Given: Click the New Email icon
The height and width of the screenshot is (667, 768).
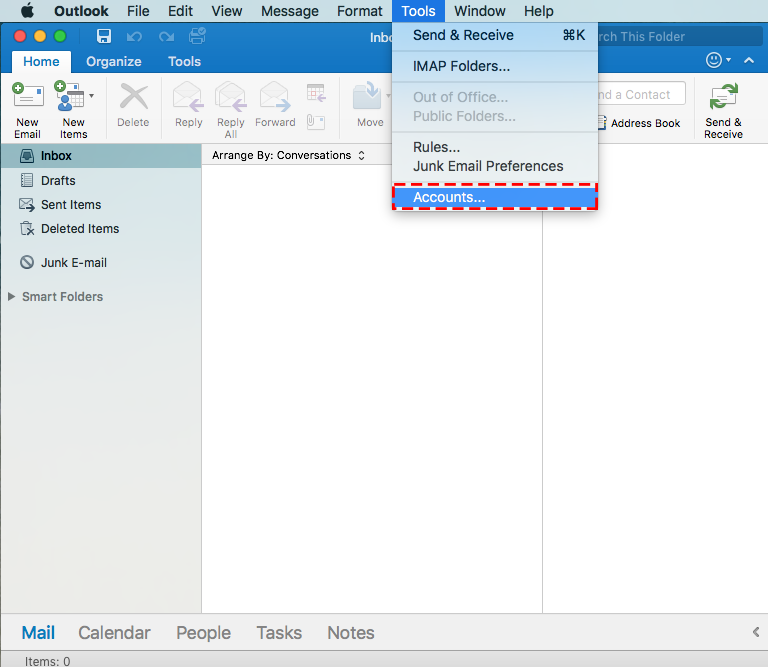Looking at the screenshot, I should [x=27, y=95].
